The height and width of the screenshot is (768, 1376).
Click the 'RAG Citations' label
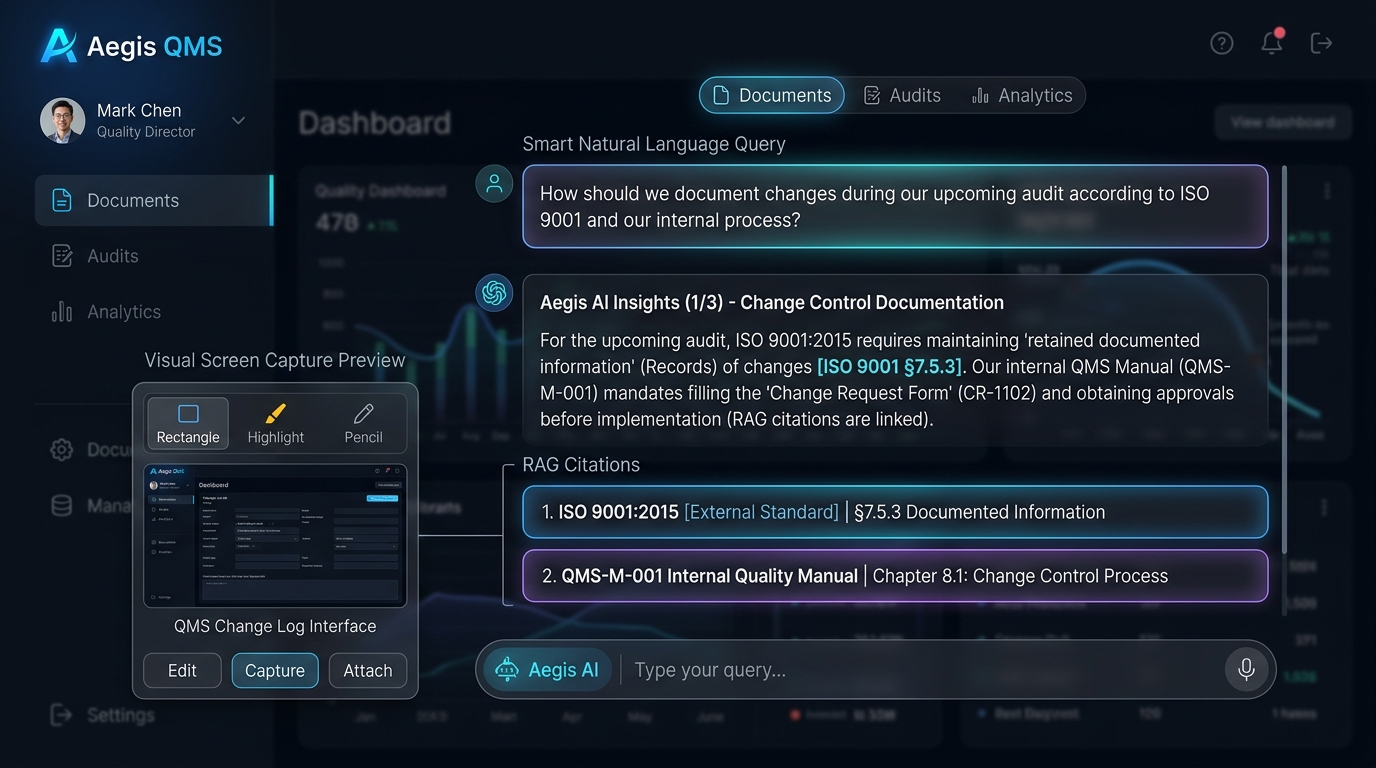click(x=581, y=465)
